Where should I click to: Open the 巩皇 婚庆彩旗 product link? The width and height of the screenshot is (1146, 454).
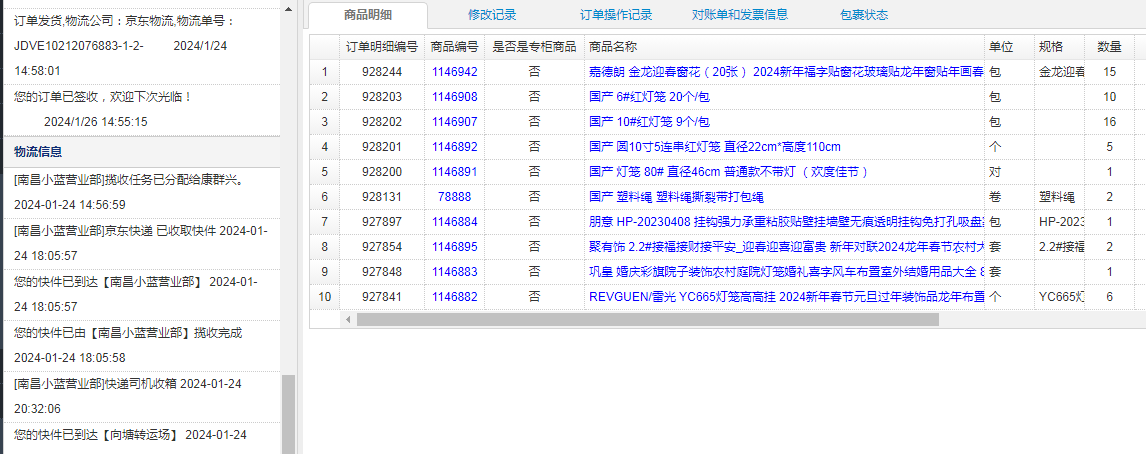click(x=786, y=272)
